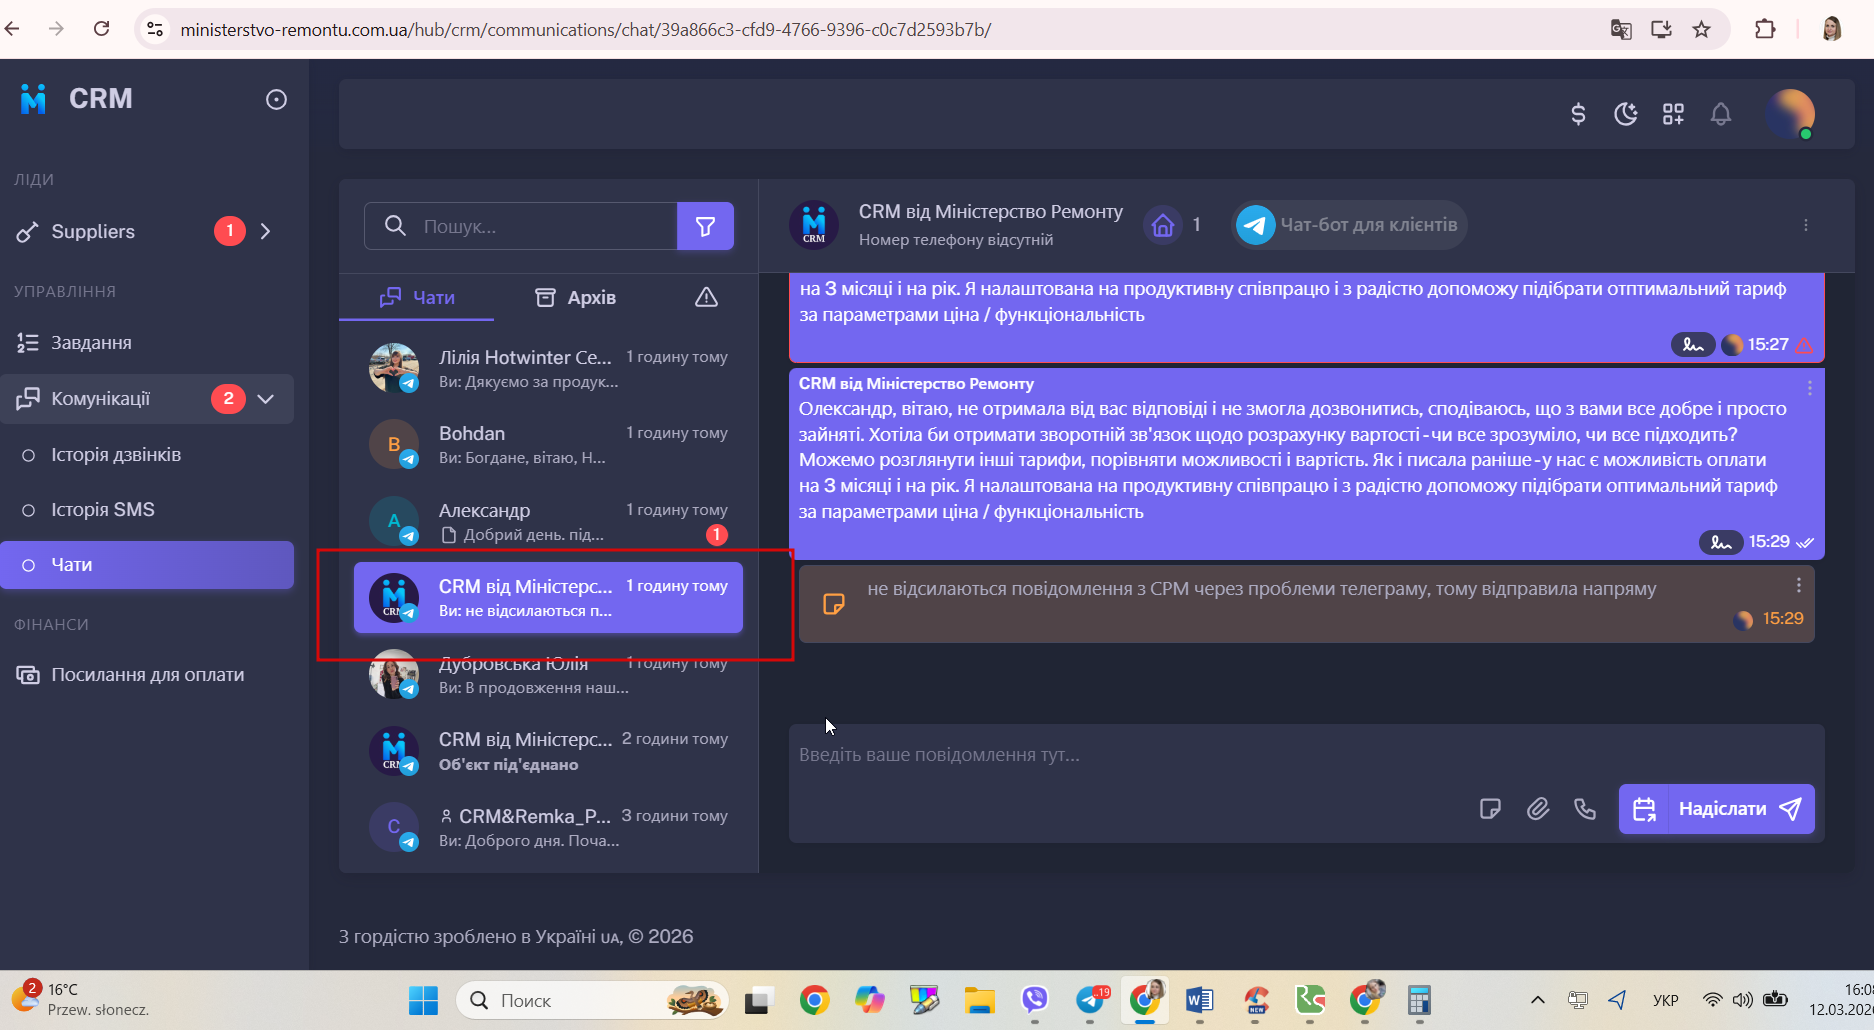Image resolution: width=1874 pixels, height=1030 pixels.
Task: Open user profile avatar menu
Action: point(1790,114)
